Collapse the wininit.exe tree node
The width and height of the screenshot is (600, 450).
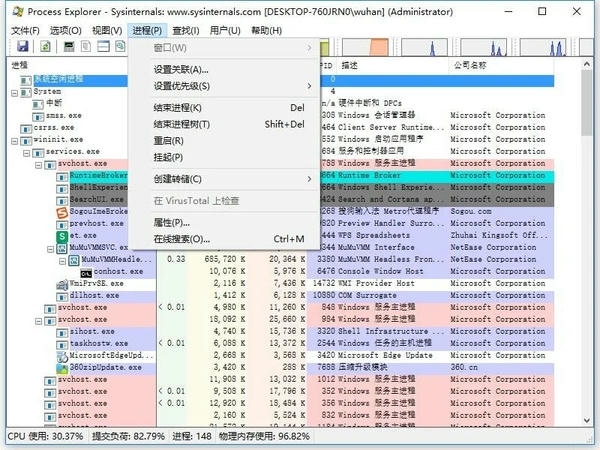click(15, 141)
